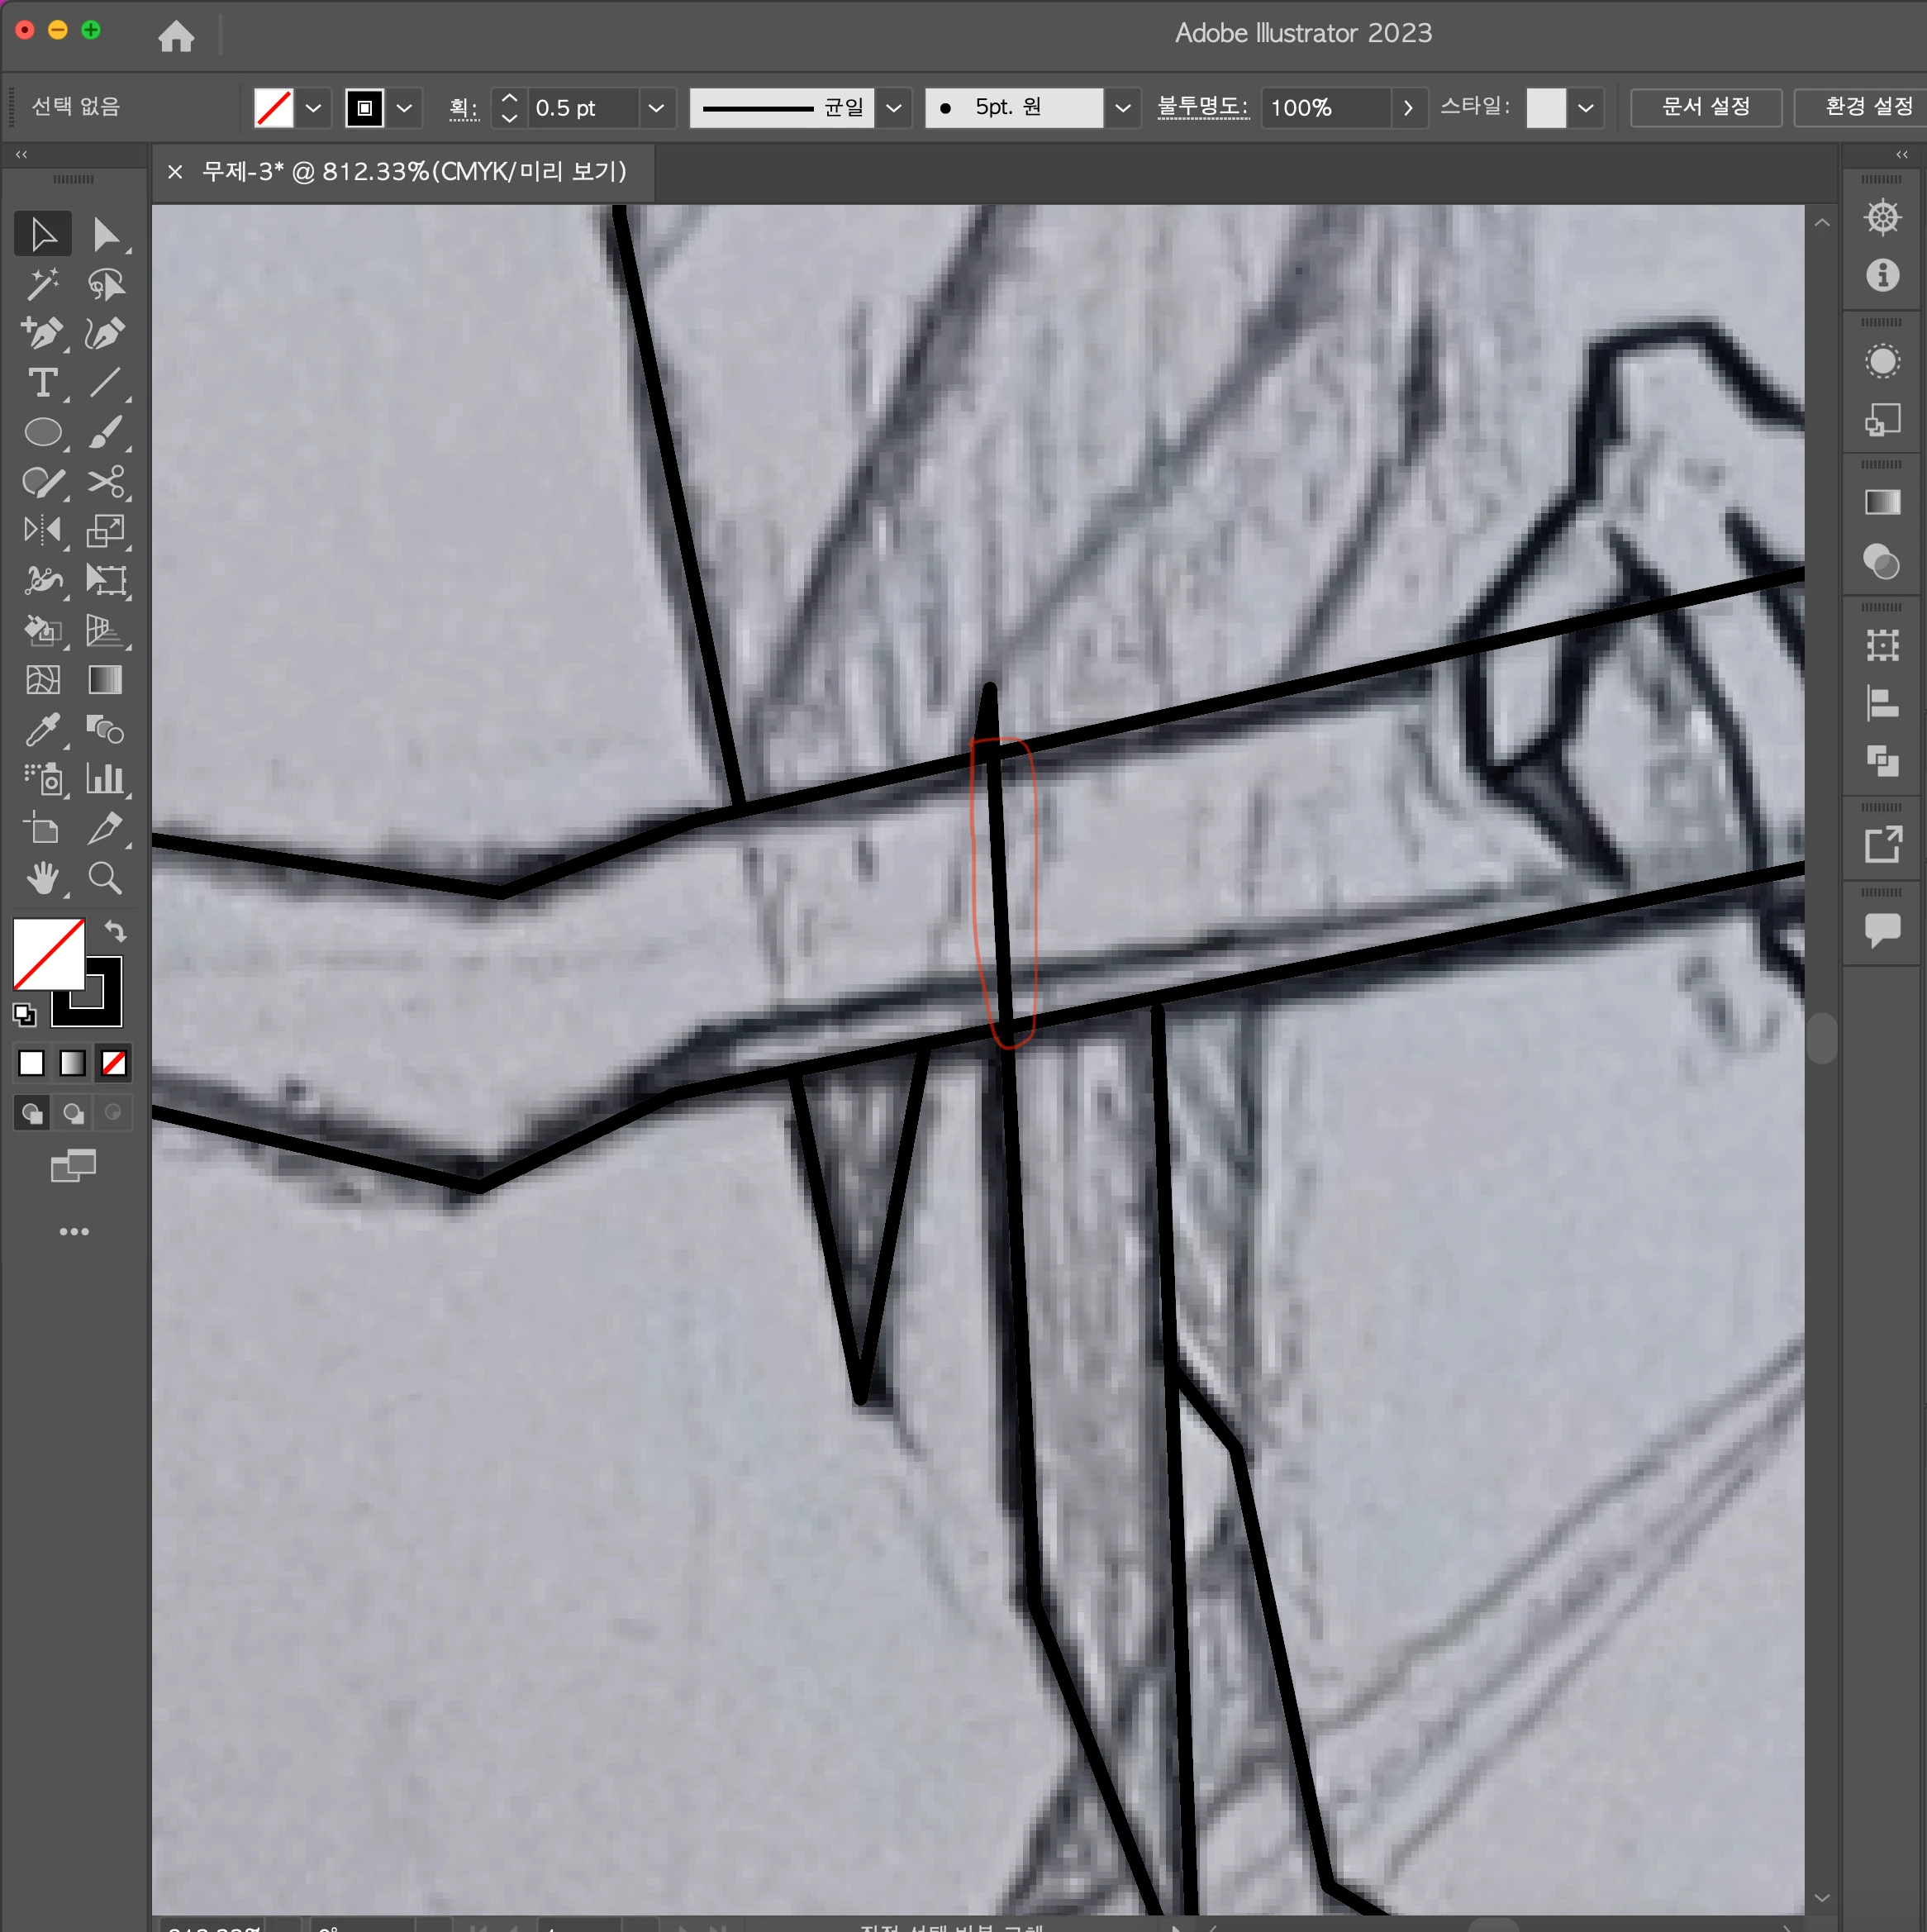Click the 불투명도 100% input field

(x=1323, y=108)
